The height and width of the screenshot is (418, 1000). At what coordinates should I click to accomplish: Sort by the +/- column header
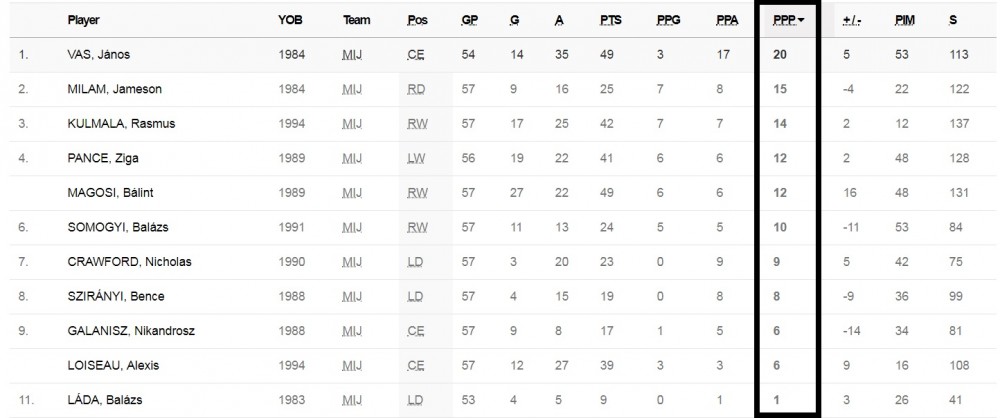tap(852, 20)
